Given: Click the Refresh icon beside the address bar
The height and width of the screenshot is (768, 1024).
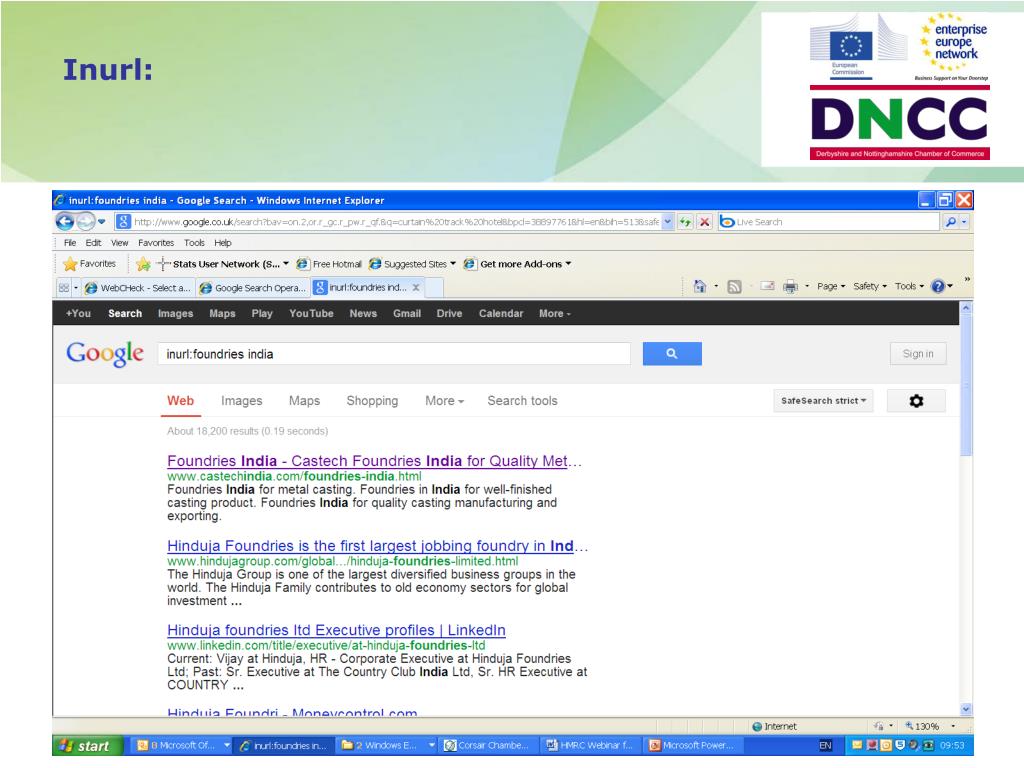Looking at the screenshot, I should (685, 222).
